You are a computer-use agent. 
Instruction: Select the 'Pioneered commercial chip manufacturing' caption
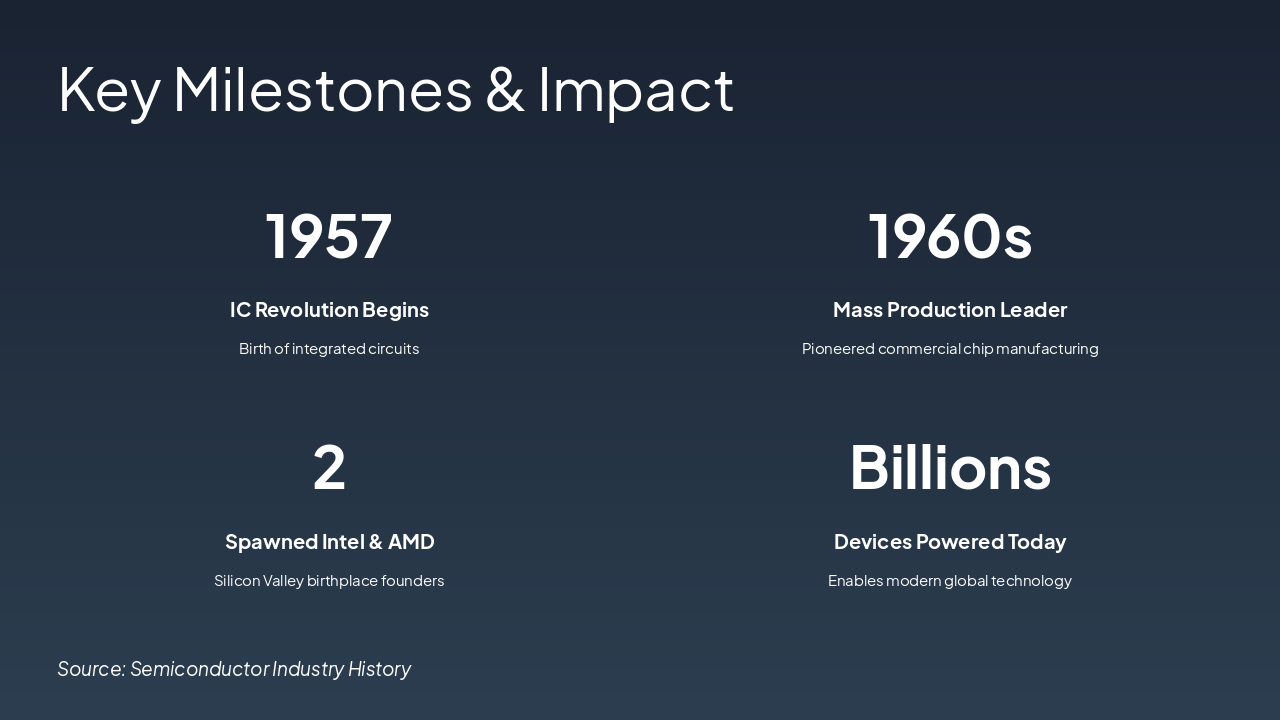coord(950,349)
